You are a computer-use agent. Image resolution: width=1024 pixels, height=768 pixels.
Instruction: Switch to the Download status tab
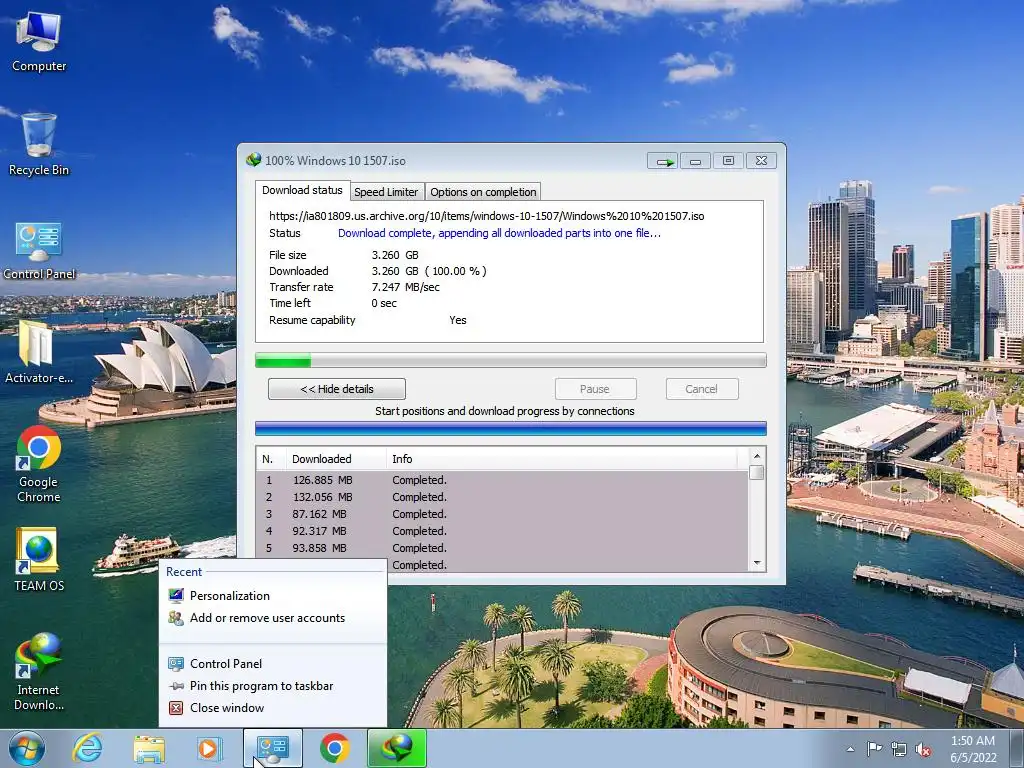tap(302, 190)
